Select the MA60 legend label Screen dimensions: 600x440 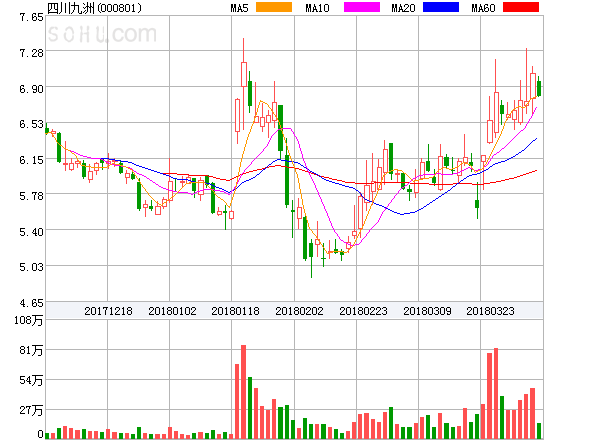click(x=483, y=8)
